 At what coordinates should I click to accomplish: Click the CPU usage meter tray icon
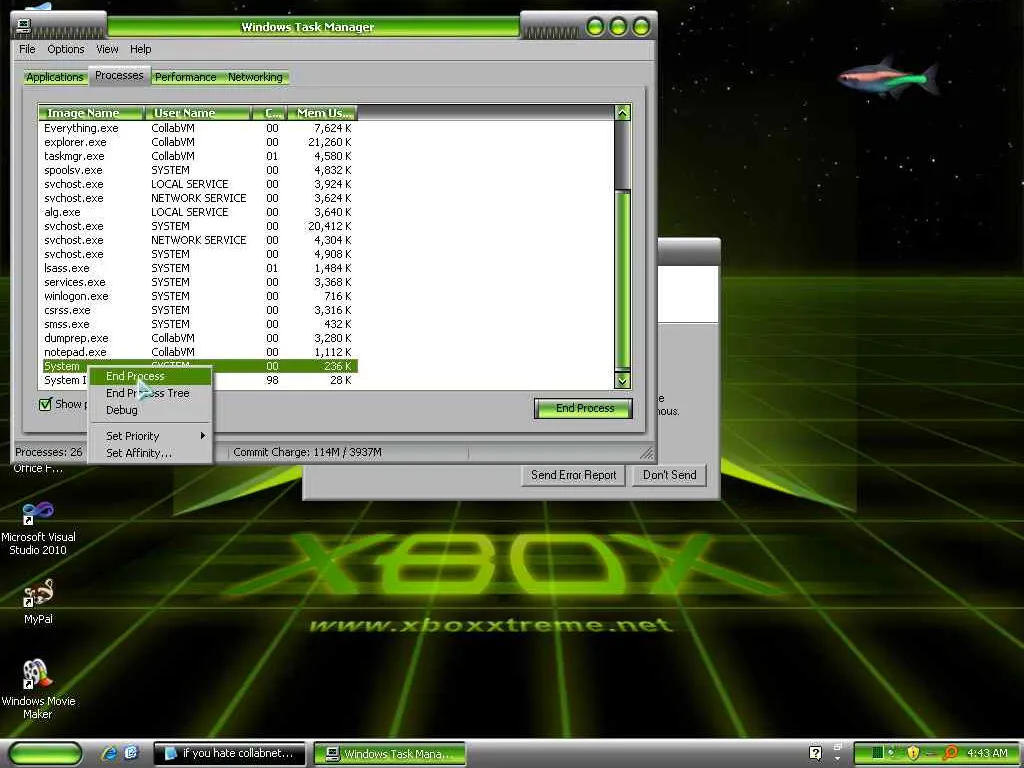pos(878,753)
